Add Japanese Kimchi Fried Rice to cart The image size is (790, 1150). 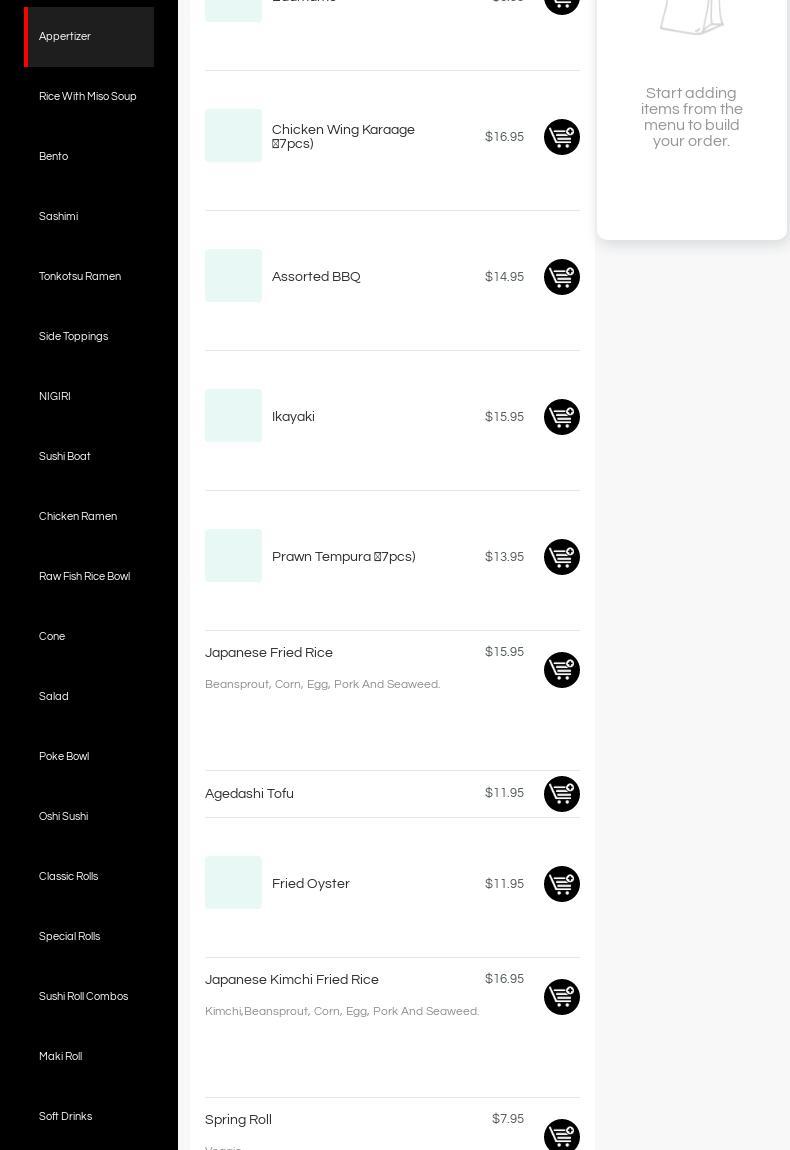point(561,997)
